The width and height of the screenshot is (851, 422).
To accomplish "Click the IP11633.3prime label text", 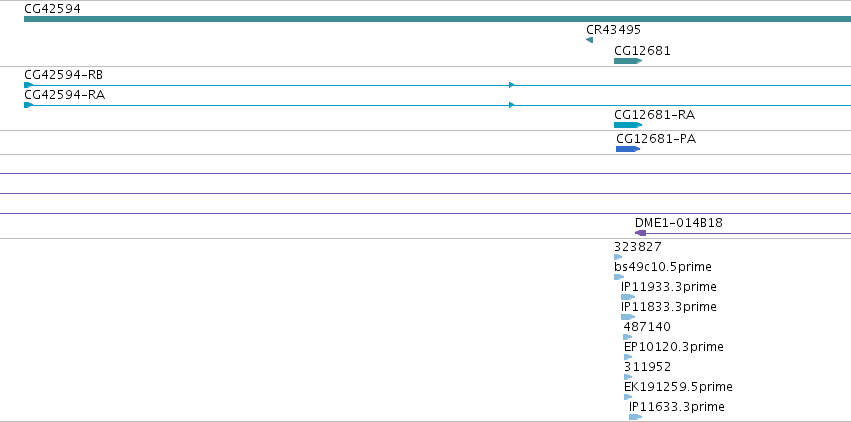I will (677, 407).
